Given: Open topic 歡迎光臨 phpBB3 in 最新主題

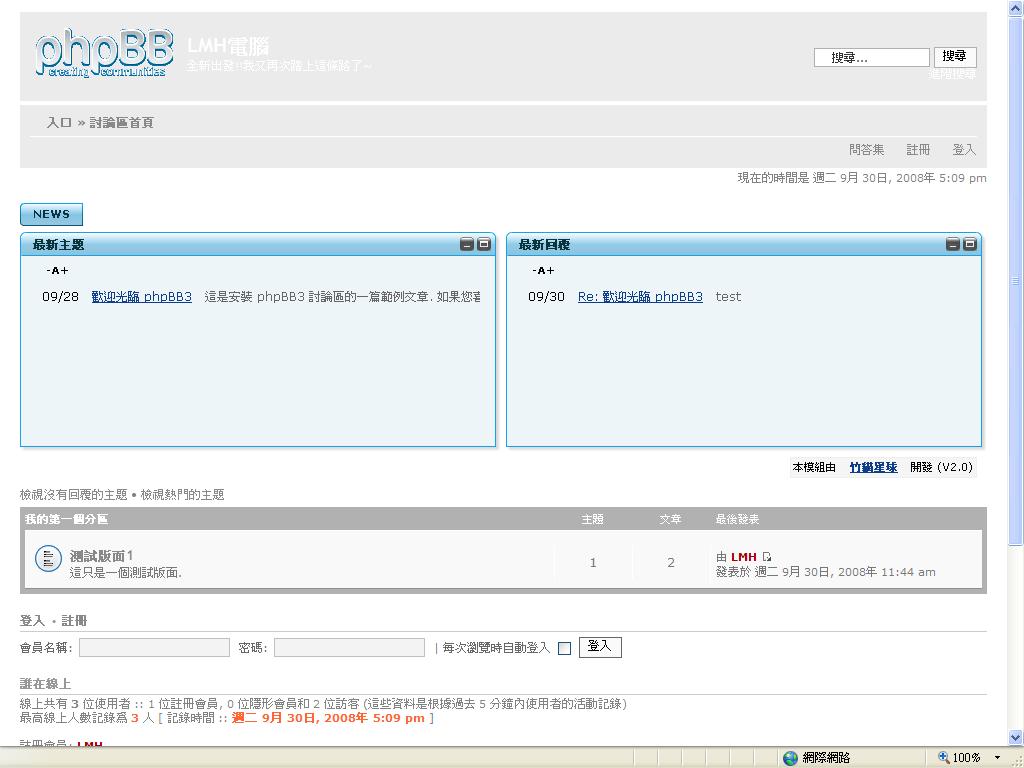Looking at the screenshot, I should [x=142, y=296].
